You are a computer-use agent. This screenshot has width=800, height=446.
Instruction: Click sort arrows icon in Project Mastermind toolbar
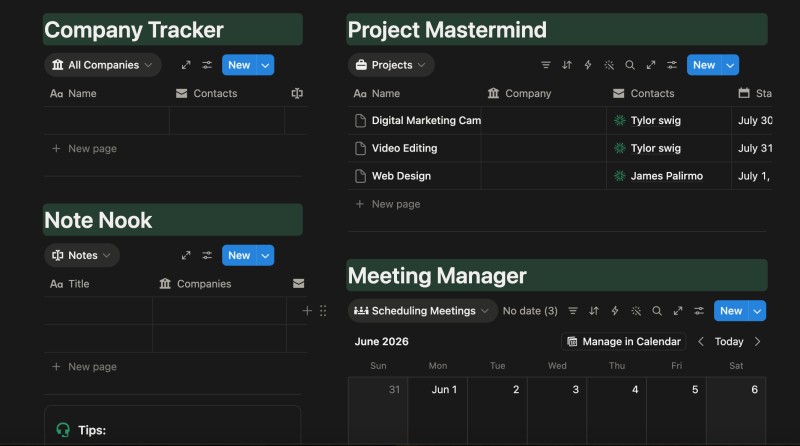(567, 65)
